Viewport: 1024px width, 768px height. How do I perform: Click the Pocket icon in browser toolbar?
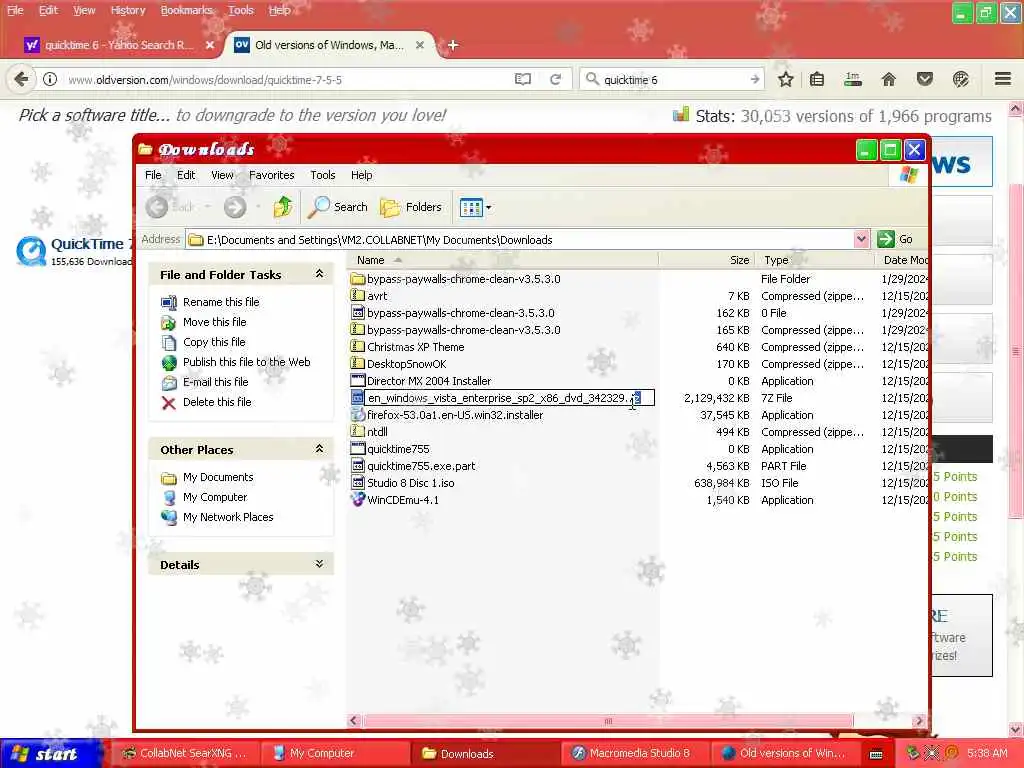[x=924, y=79]
